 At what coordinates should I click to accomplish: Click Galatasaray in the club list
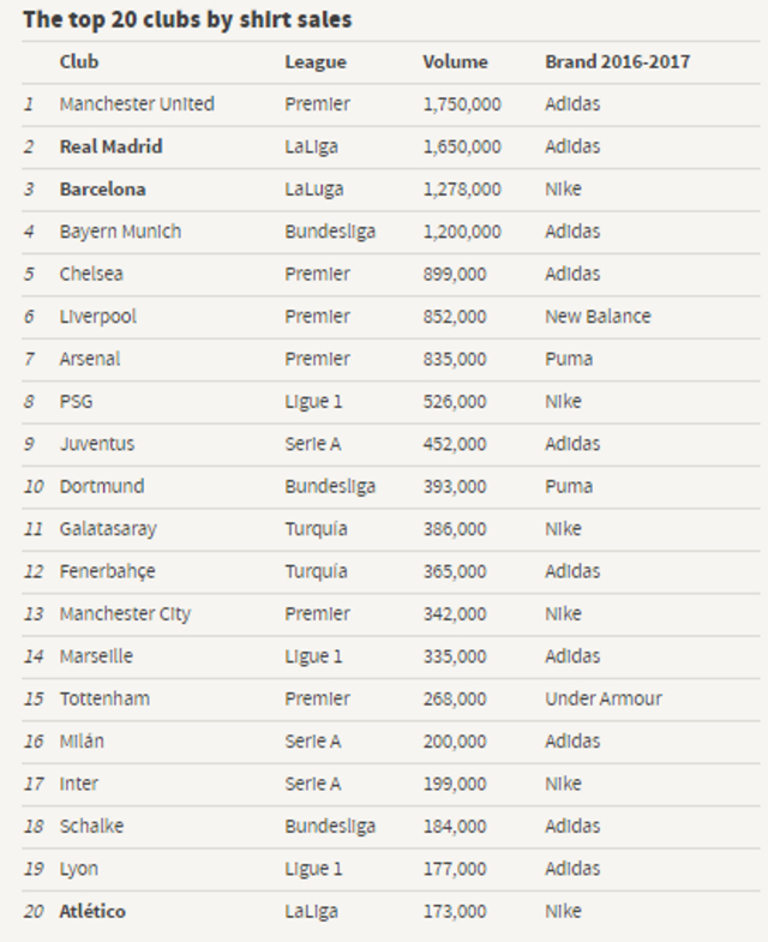click(107, 529)
